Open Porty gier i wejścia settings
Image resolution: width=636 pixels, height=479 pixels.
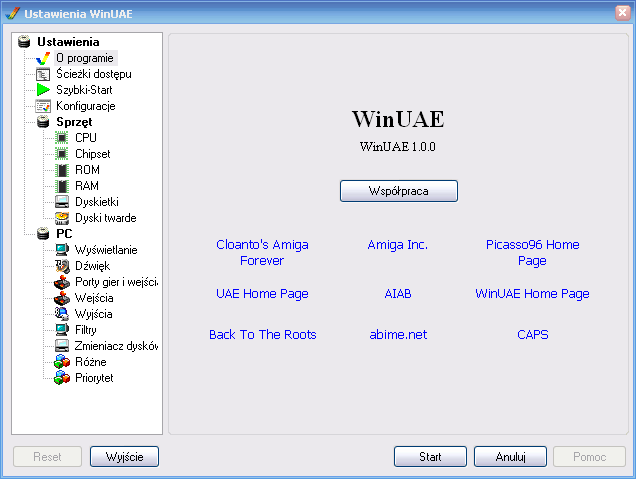tap(116, 282)
